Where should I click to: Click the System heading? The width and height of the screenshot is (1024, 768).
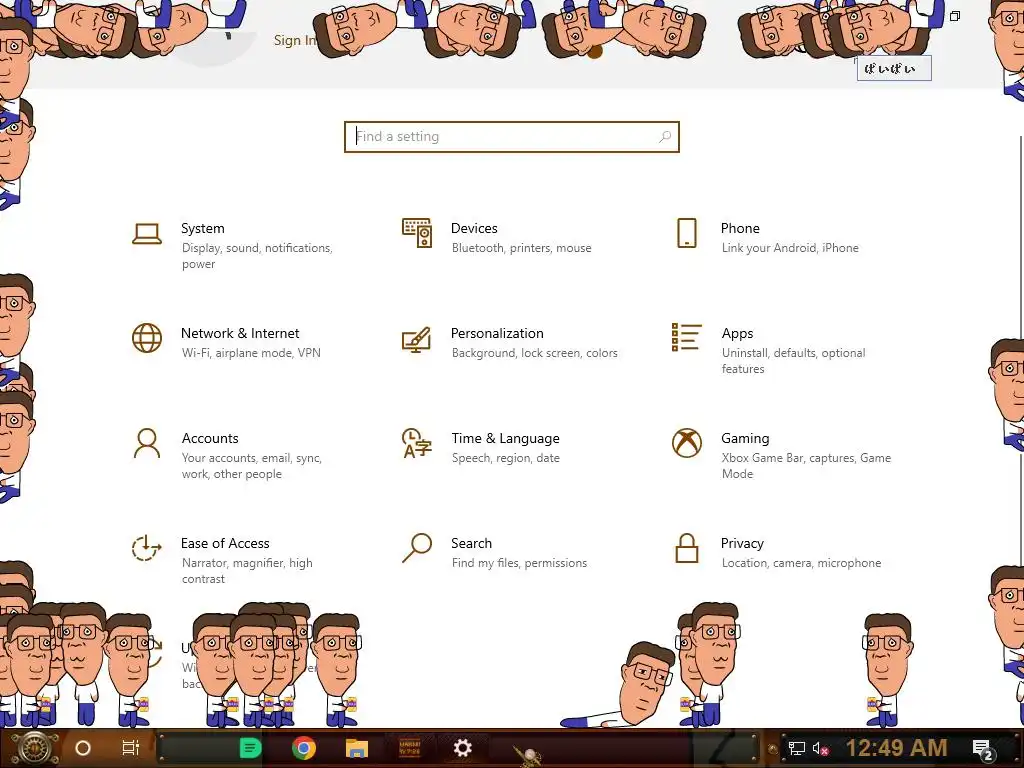coord(202,229)
